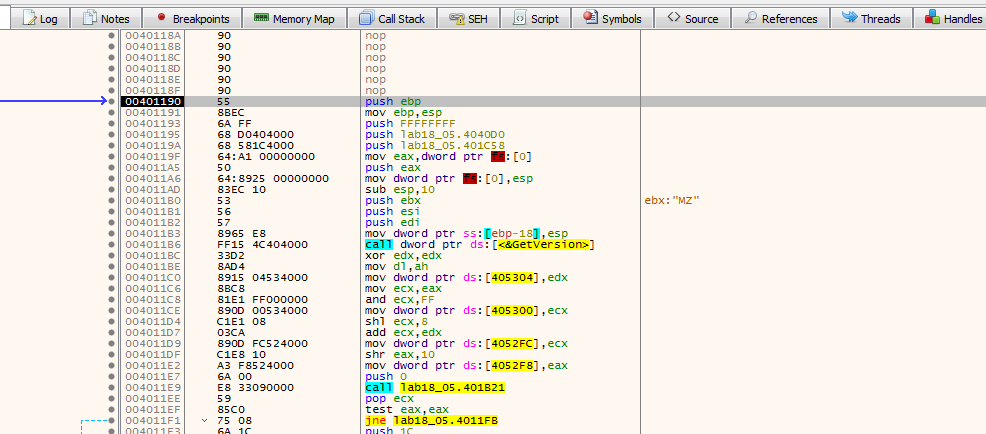Click the green Memory Map chip icon

261,18
